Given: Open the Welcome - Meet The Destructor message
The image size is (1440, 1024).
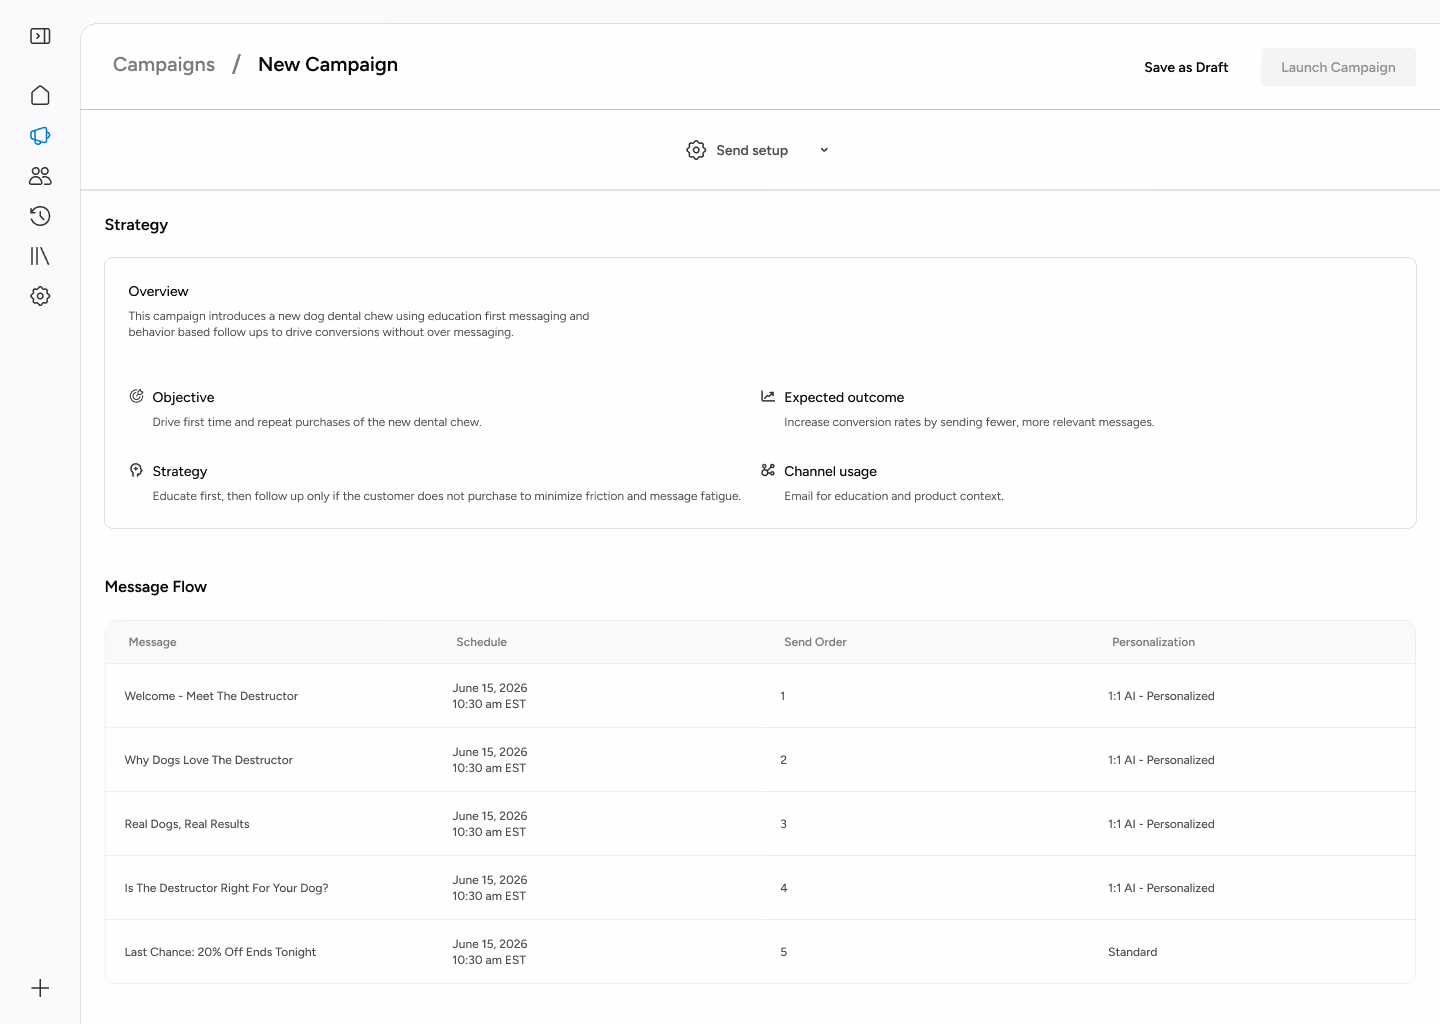Looking at the screenshot, I should pyautogui.click(x=211, y=695).
